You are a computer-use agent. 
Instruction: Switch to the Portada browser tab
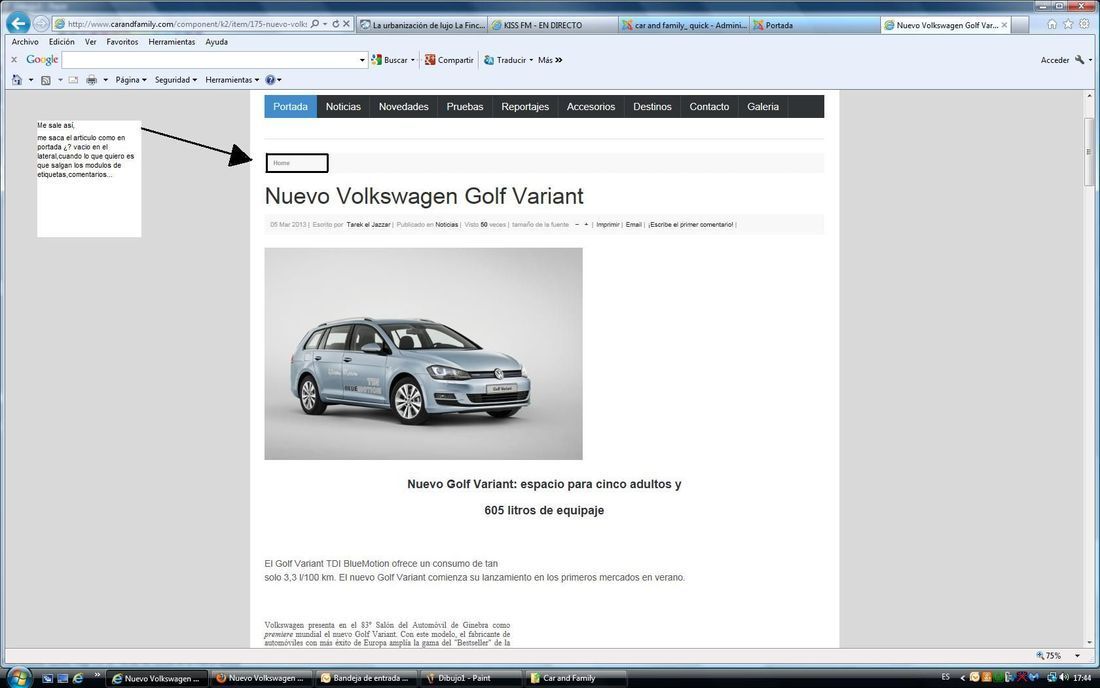(814, 25)
